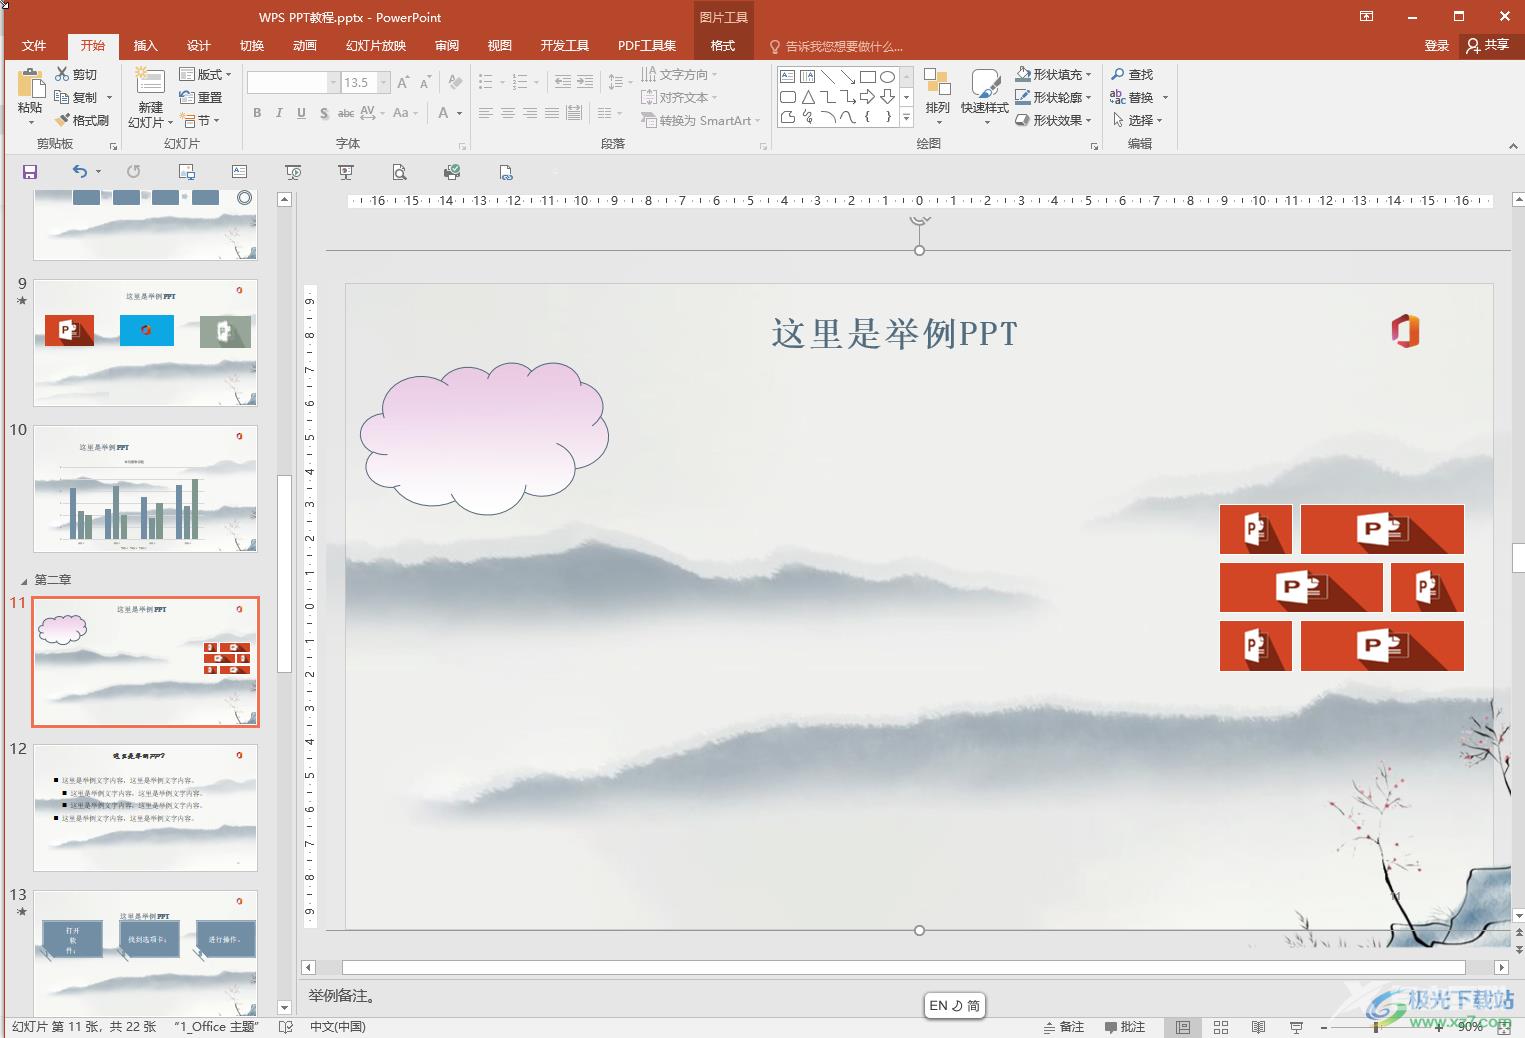Save presentation via quick access floppy icon
This screenshot has width=1525, height=1038.
coord(30,172)
